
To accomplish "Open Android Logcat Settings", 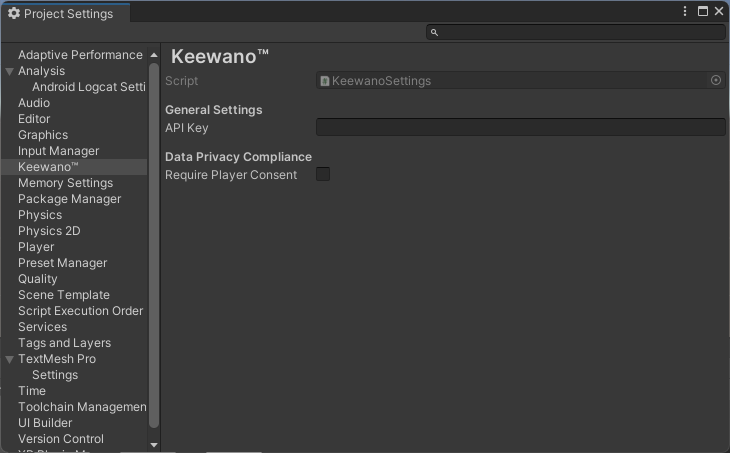I will [x=88, y=87].
